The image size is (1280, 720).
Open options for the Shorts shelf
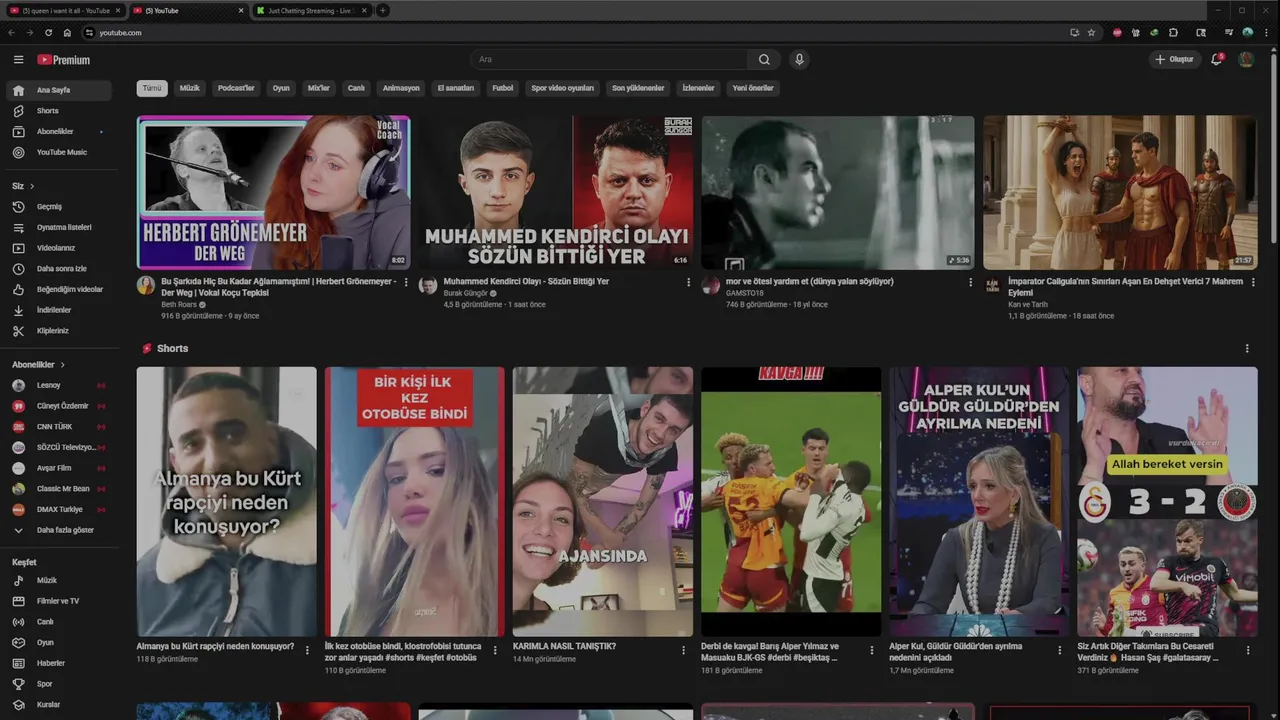[x=1247, y=349]
